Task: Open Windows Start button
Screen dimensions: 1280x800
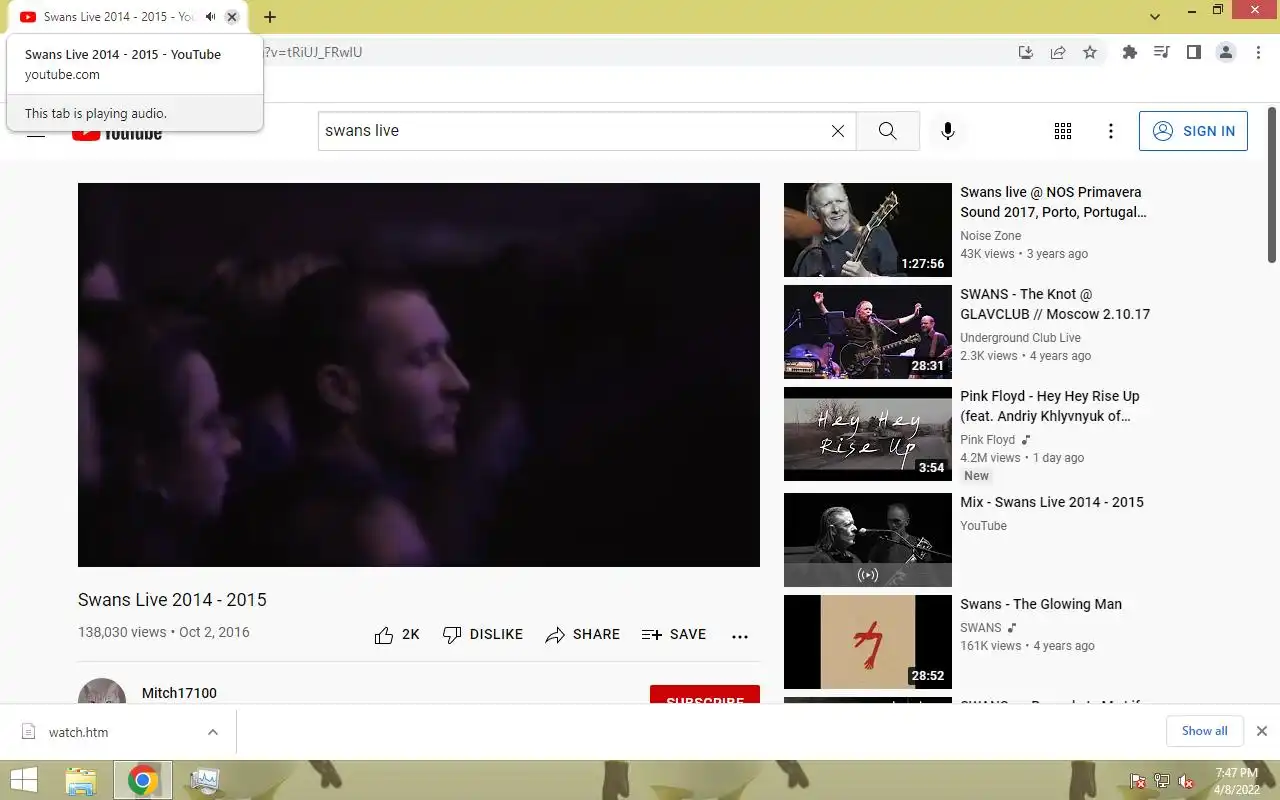Action: pyautogui.click(x=23, y=780)
